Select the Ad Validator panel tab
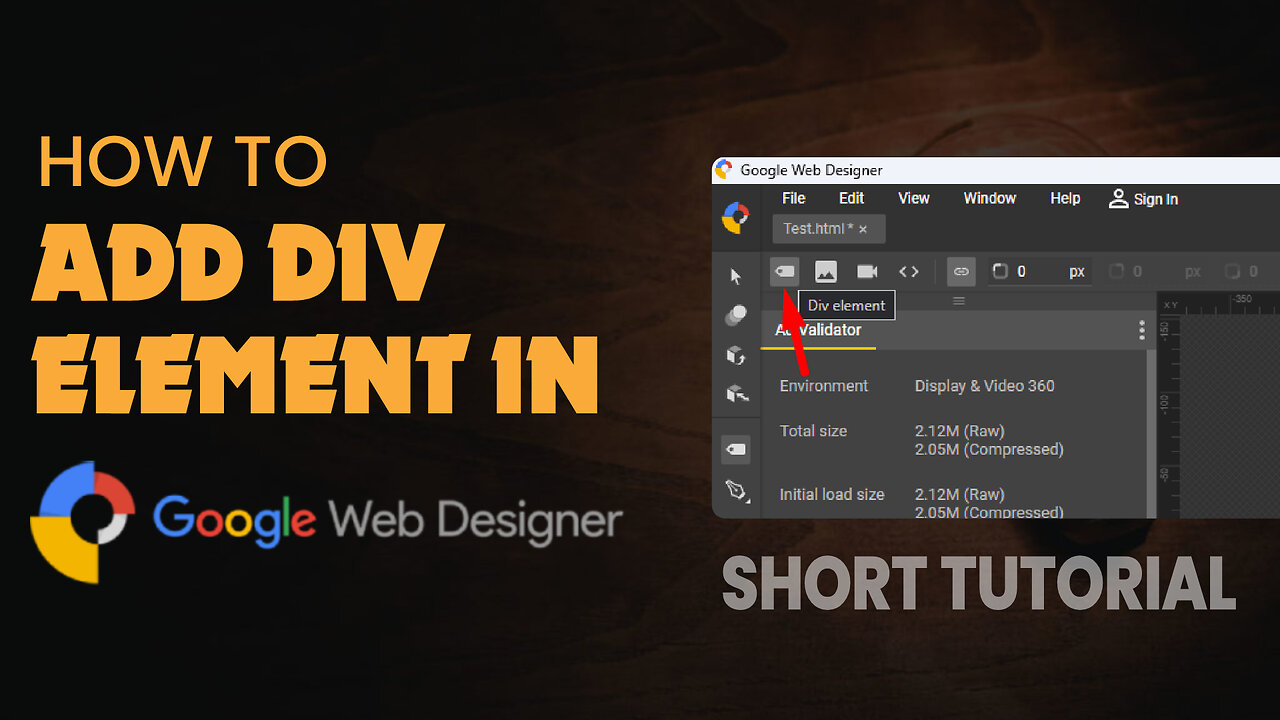1280x720 pixels. click(x=818, y=330)
